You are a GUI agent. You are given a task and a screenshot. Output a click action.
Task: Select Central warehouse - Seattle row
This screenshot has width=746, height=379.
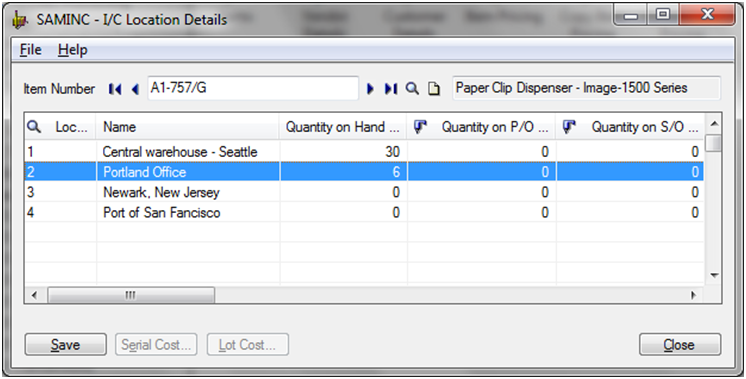tap(364, 152)
